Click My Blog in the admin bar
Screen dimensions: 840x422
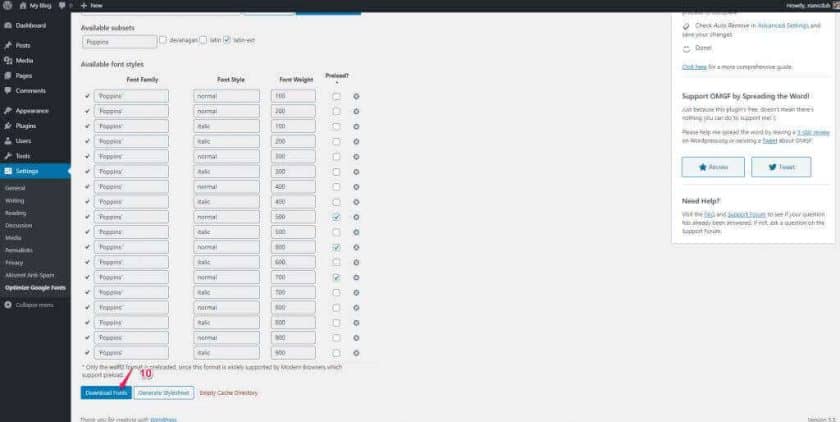[x=35, y=5]
